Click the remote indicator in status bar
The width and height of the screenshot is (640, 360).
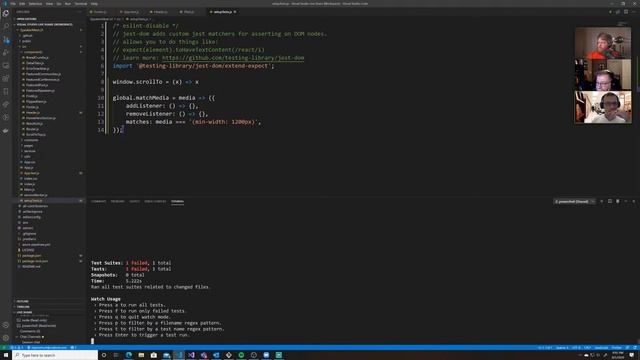[3, 348]
